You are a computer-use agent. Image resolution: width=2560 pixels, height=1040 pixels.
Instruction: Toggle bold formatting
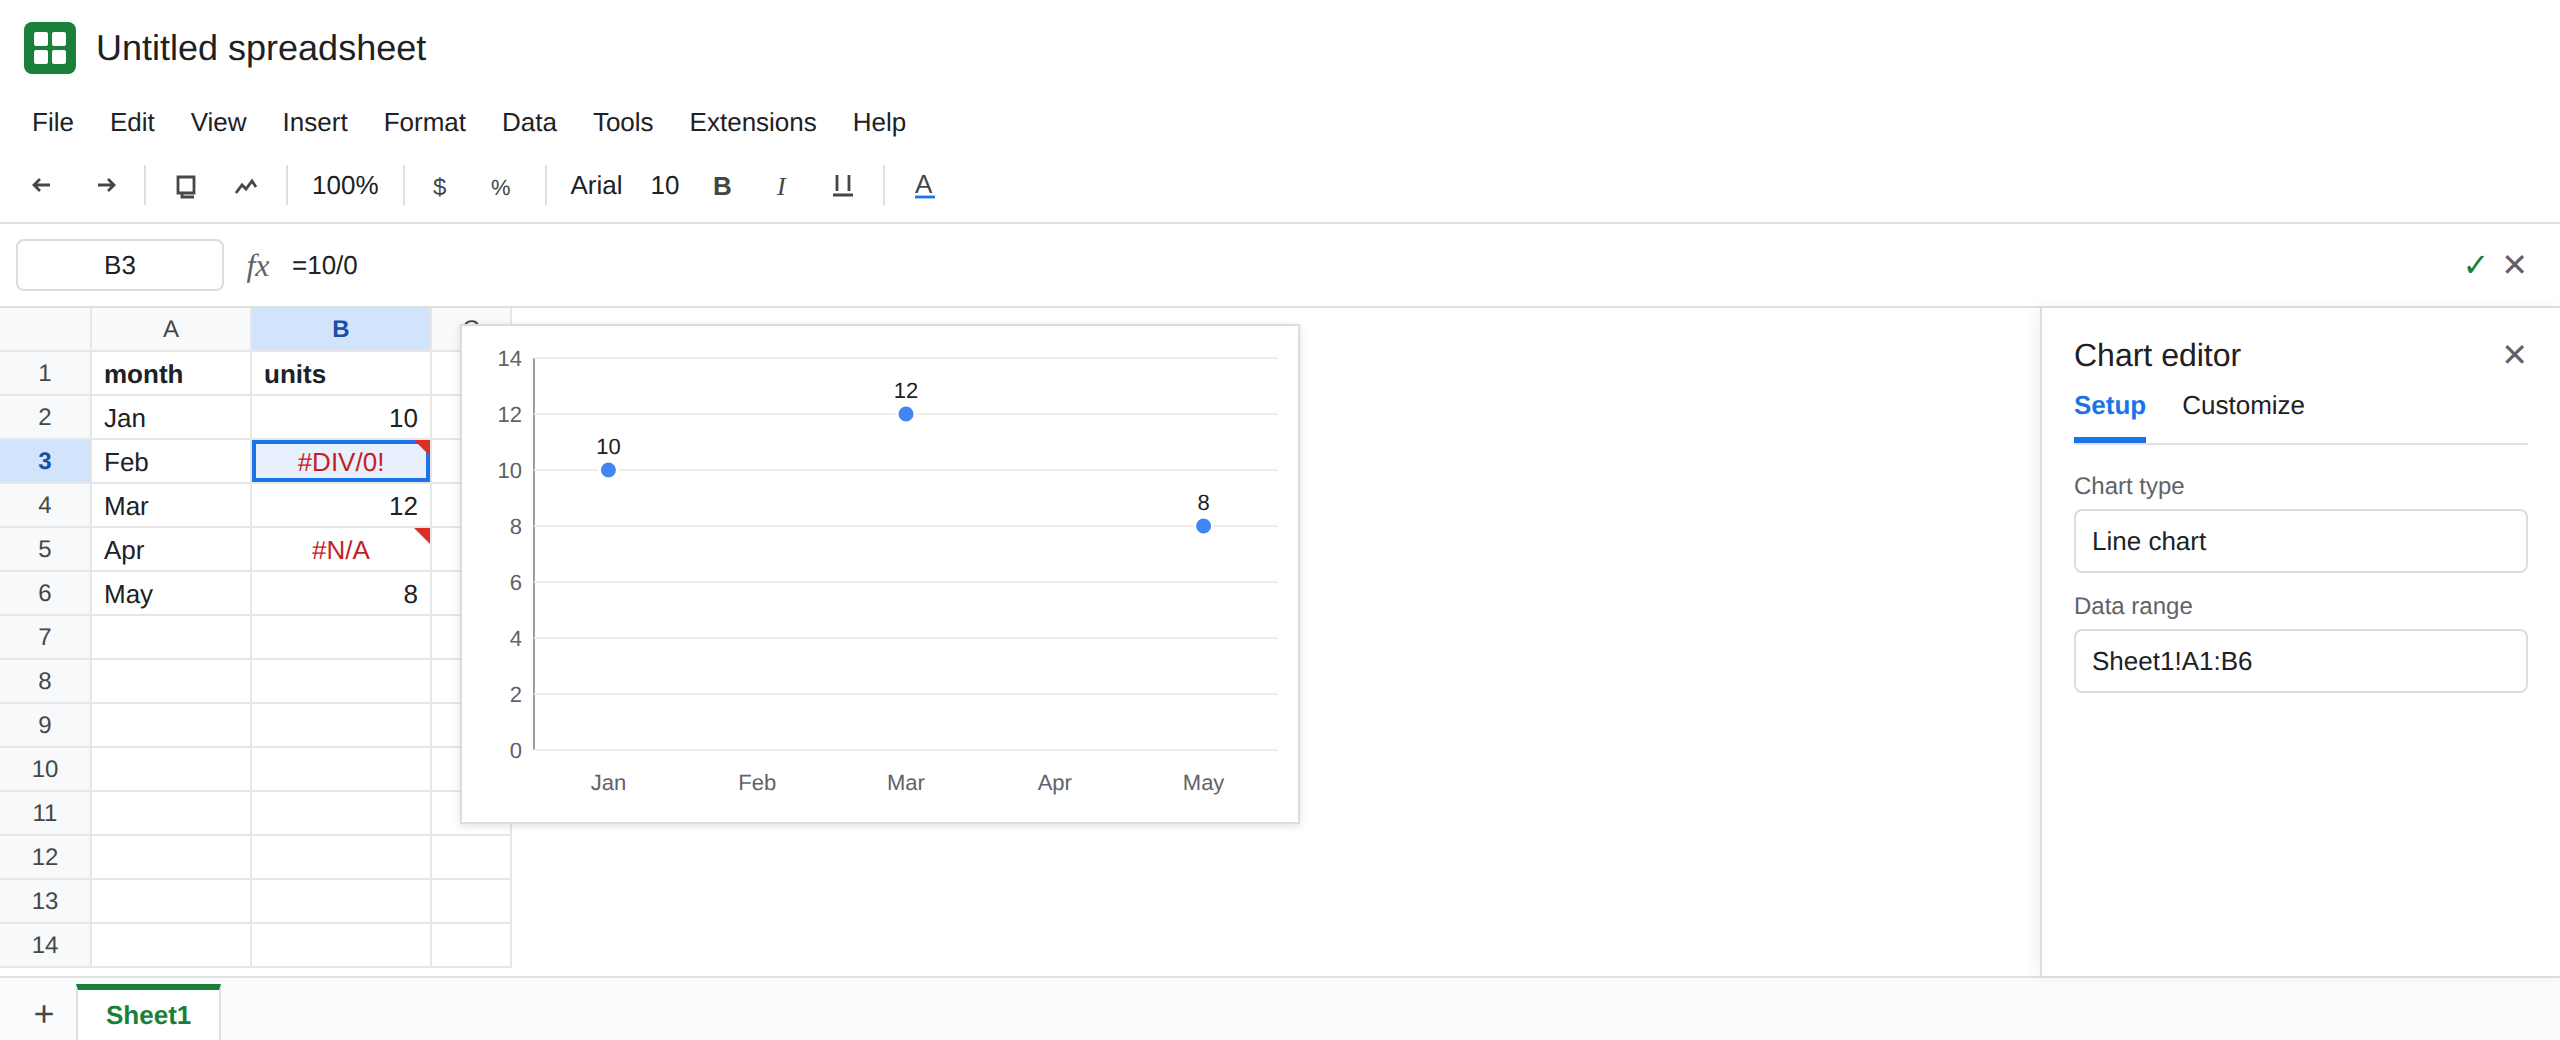tap(722, 186)
